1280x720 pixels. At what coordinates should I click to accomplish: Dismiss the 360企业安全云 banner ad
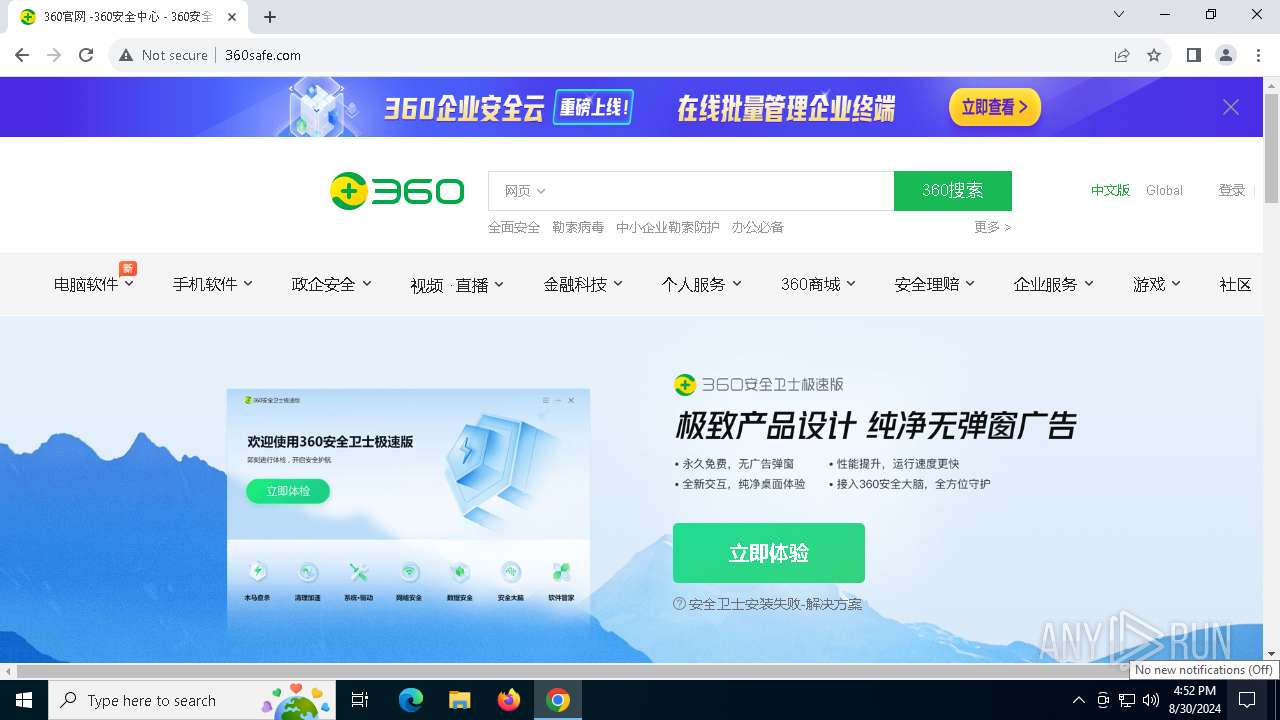point(1231,107)
